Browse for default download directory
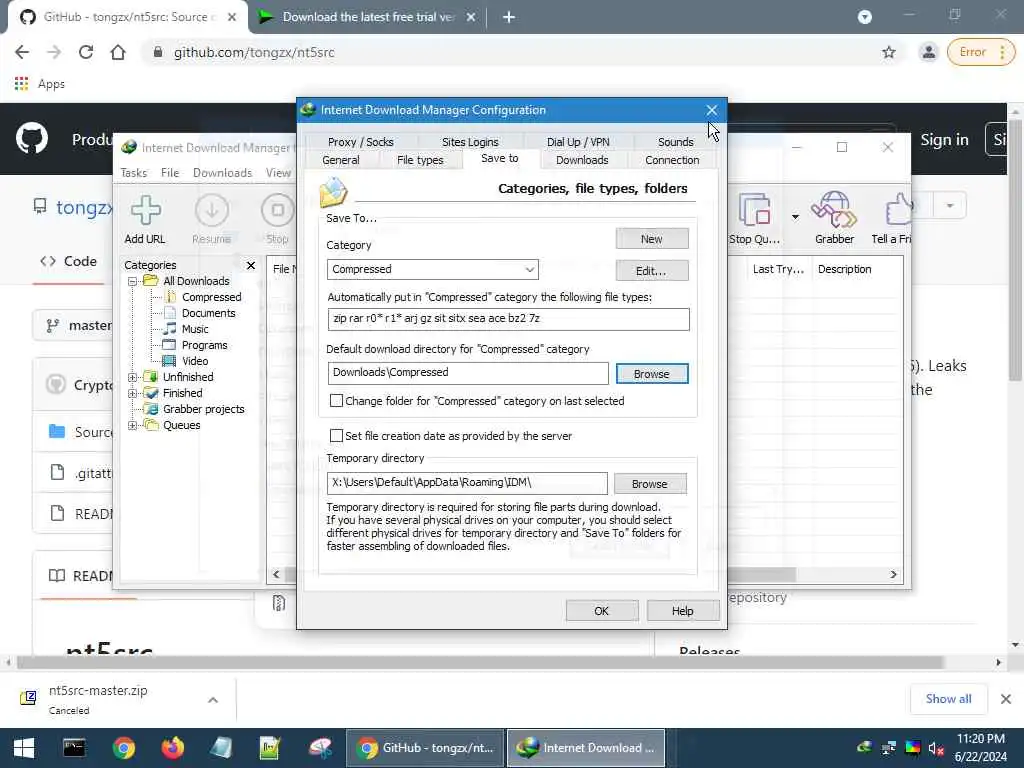Image resolution: width=1024 pixels, height=768 pixels. 652,374
